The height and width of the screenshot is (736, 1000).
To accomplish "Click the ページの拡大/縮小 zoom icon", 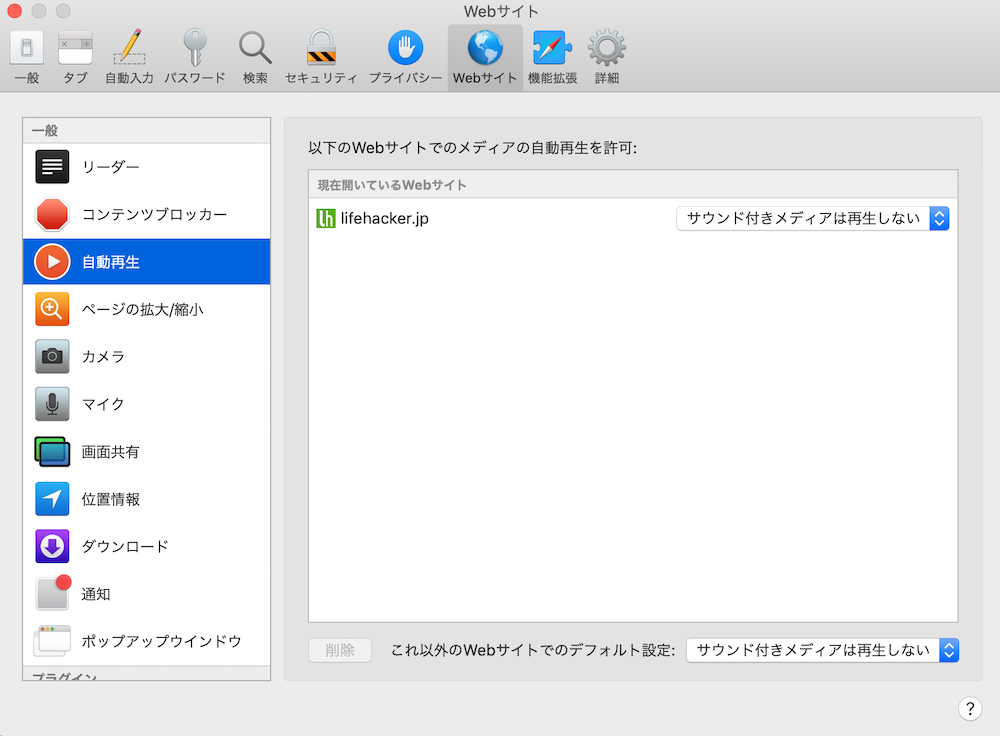I will click(x=52, y=309).
